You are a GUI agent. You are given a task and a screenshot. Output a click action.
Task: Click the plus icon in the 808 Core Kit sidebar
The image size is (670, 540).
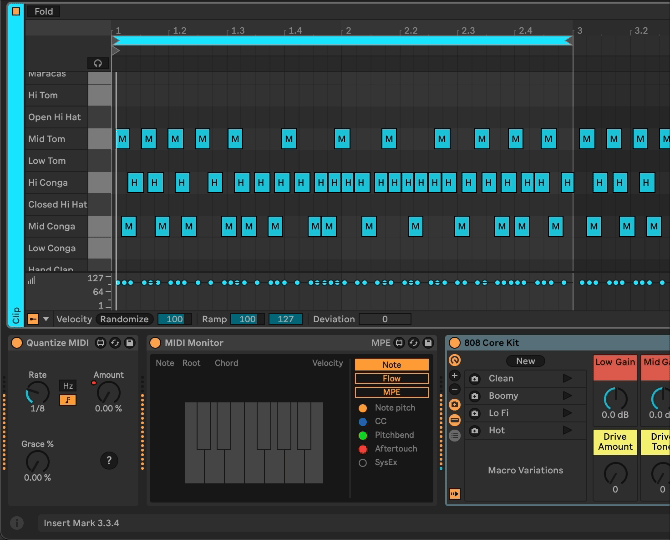coord(455,376)
